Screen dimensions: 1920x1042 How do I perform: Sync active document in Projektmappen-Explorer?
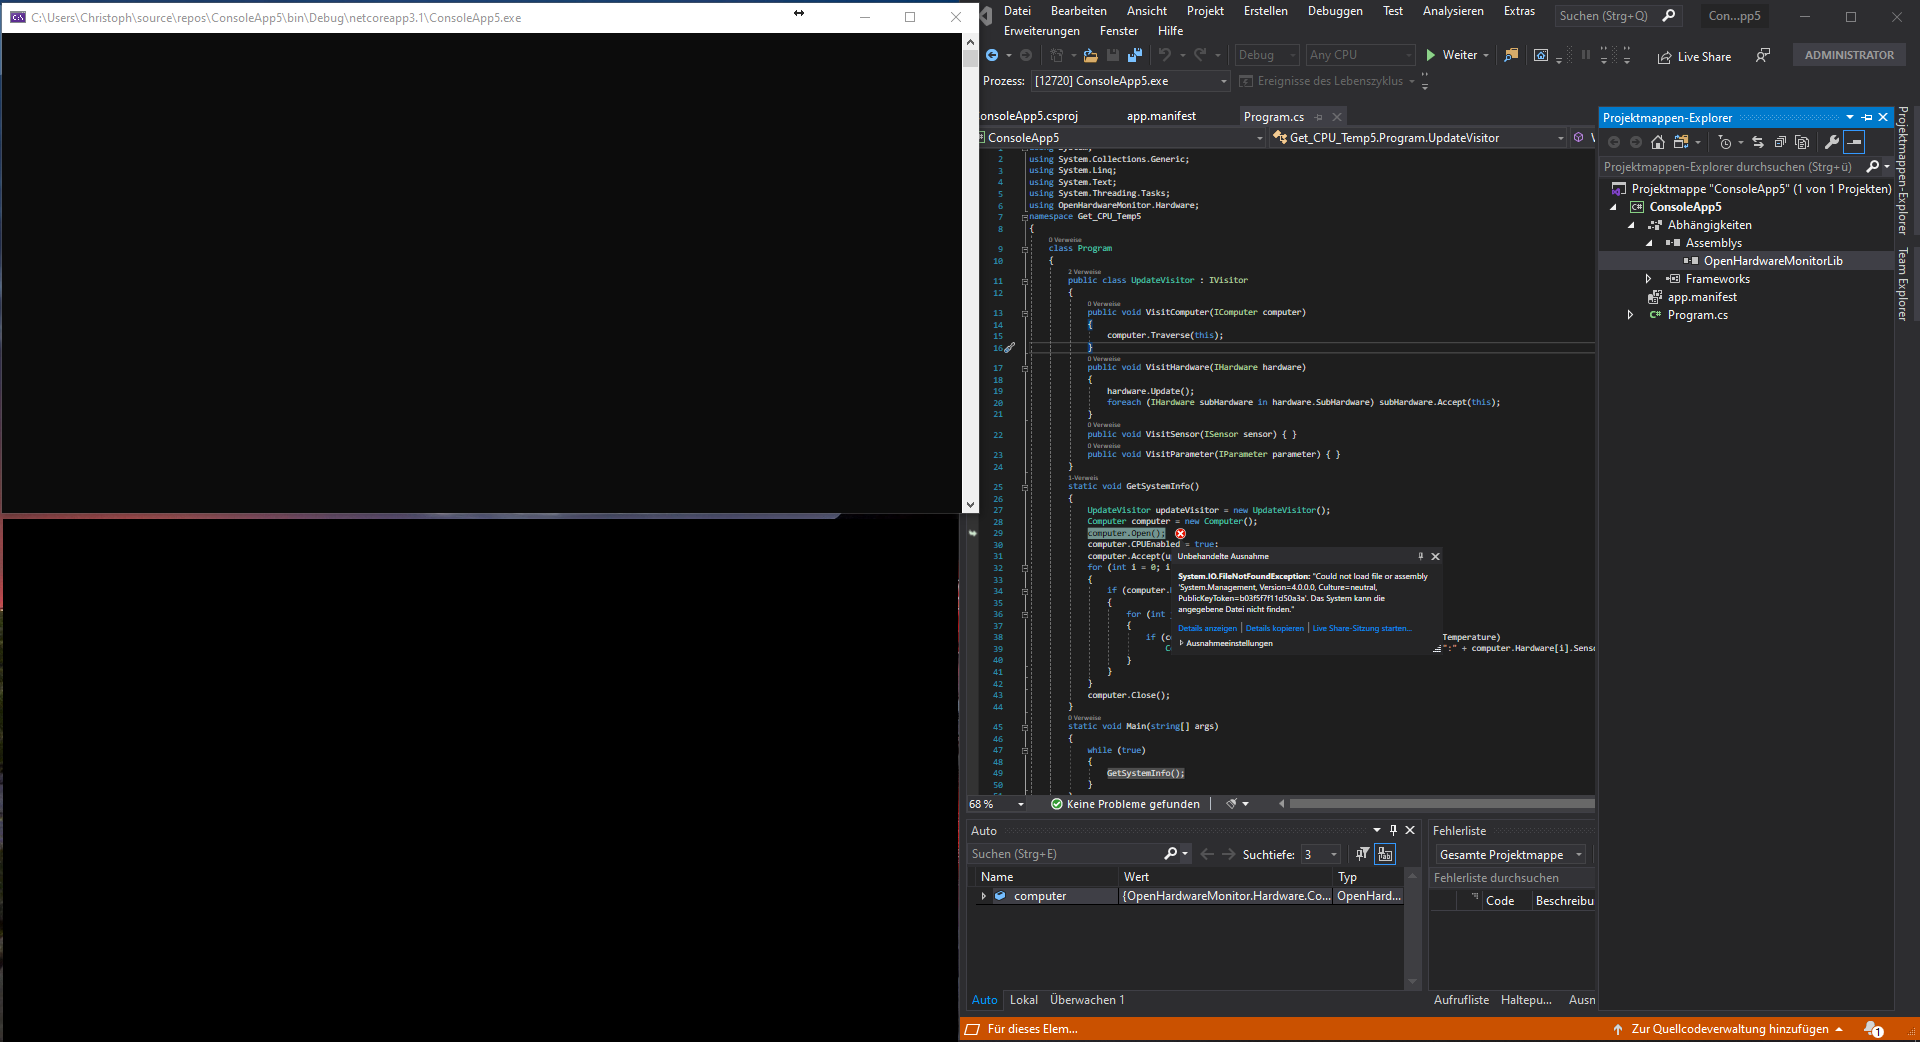tap(1757, 143)
